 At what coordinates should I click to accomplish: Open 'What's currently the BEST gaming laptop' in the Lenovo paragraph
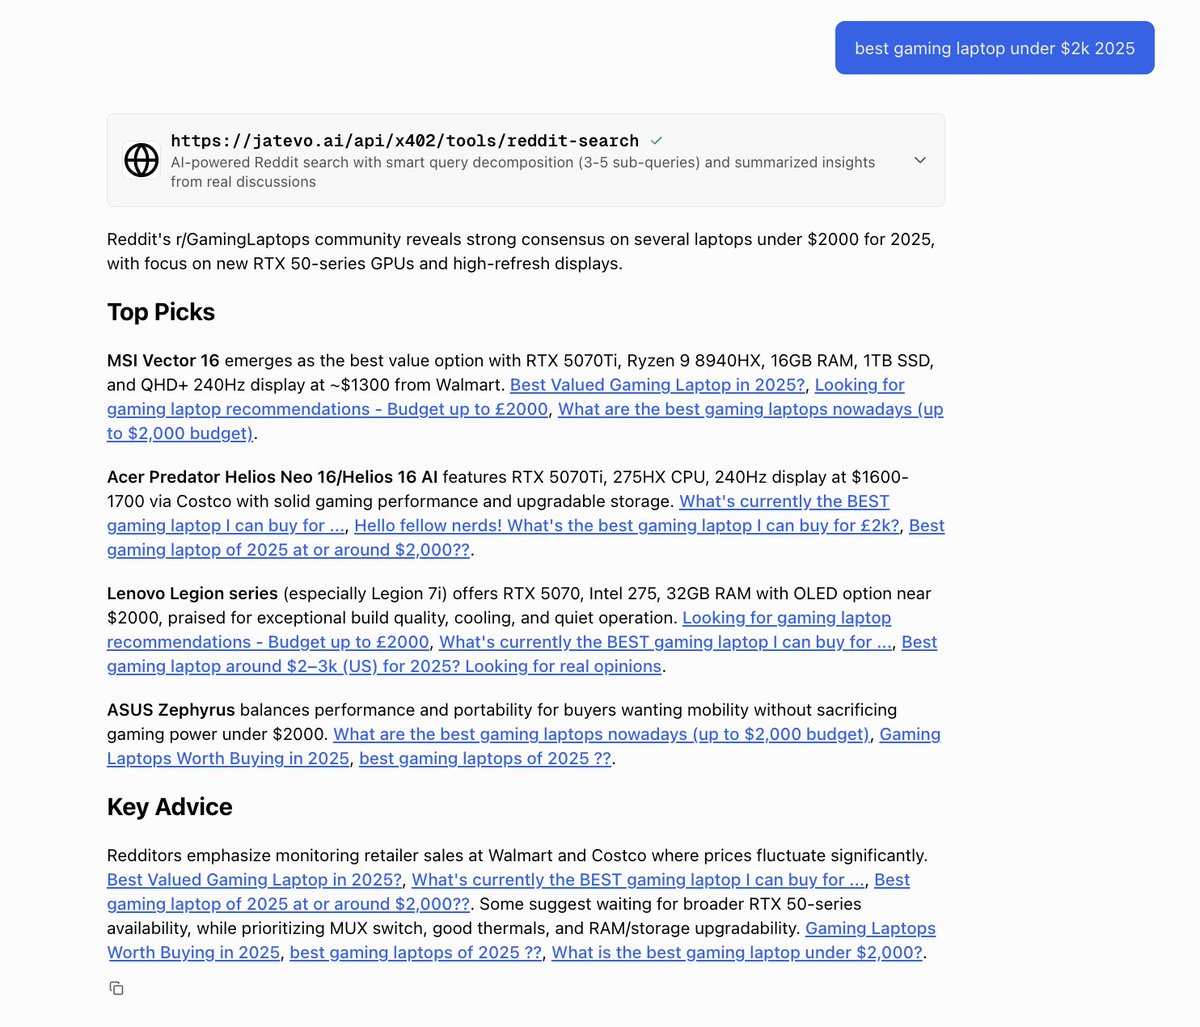pyautogui.click(x=665, y=642)
